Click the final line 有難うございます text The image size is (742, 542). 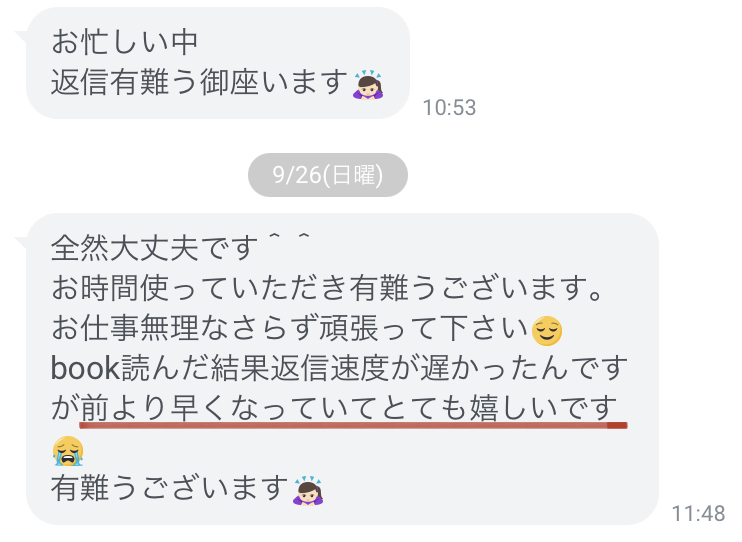(x=169, y=489)
